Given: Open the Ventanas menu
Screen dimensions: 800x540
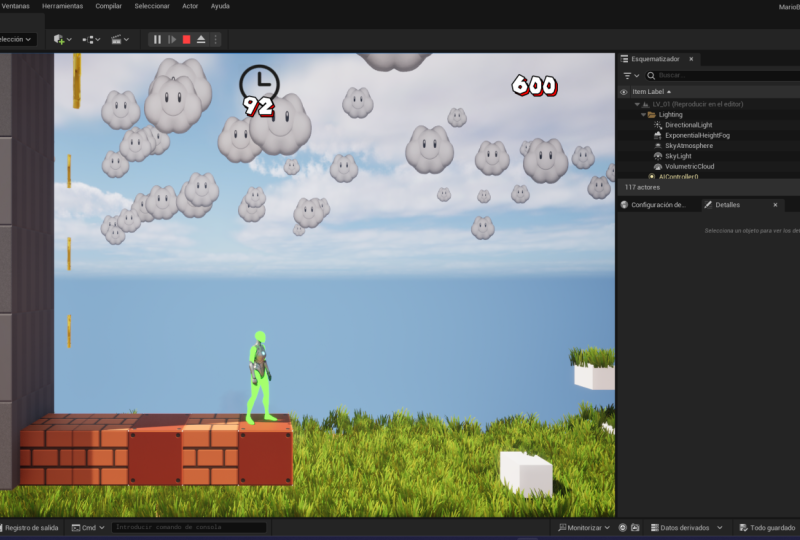Looking at the screenshot, I should [x=15, y=6].
